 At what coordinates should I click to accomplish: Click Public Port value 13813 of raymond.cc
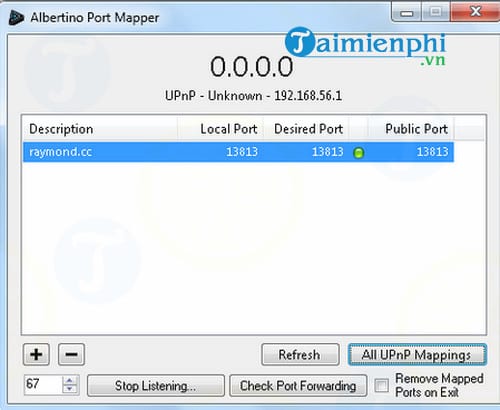click(x=432, y=152)
